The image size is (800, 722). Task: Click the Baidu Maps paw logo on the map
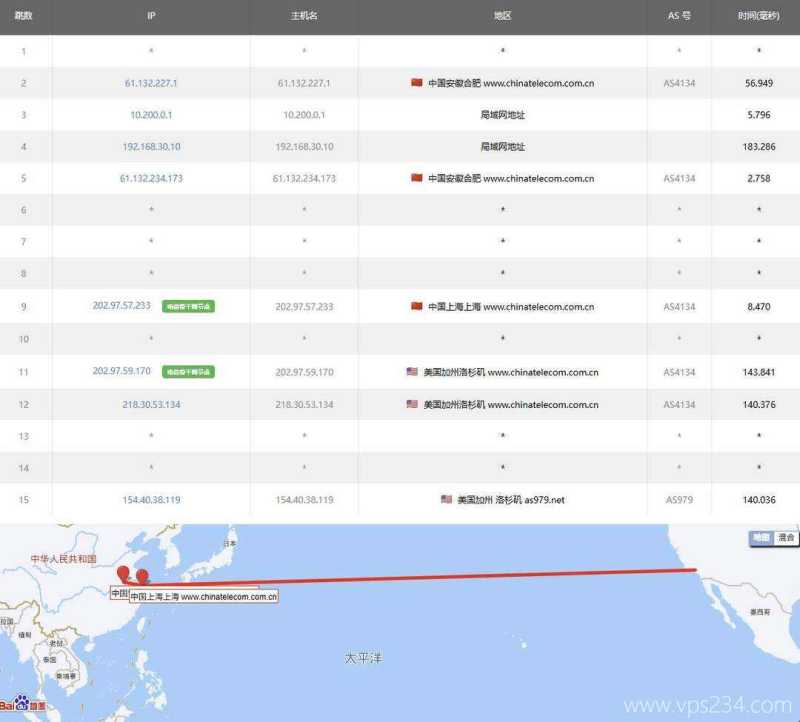pyautogui.click(x=23, y=704)
